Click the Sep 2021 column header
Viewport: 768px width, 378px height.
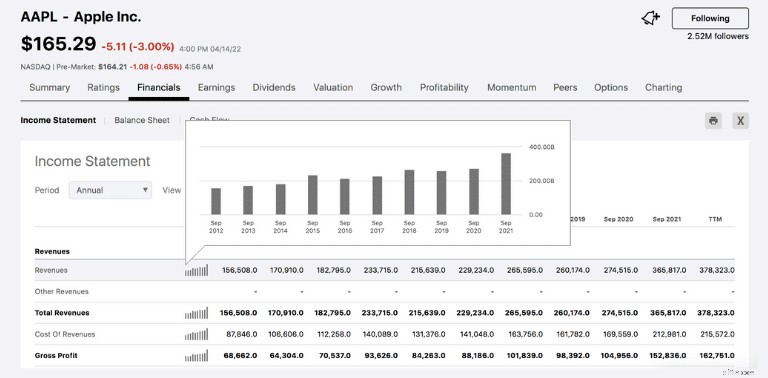(667, 219)
